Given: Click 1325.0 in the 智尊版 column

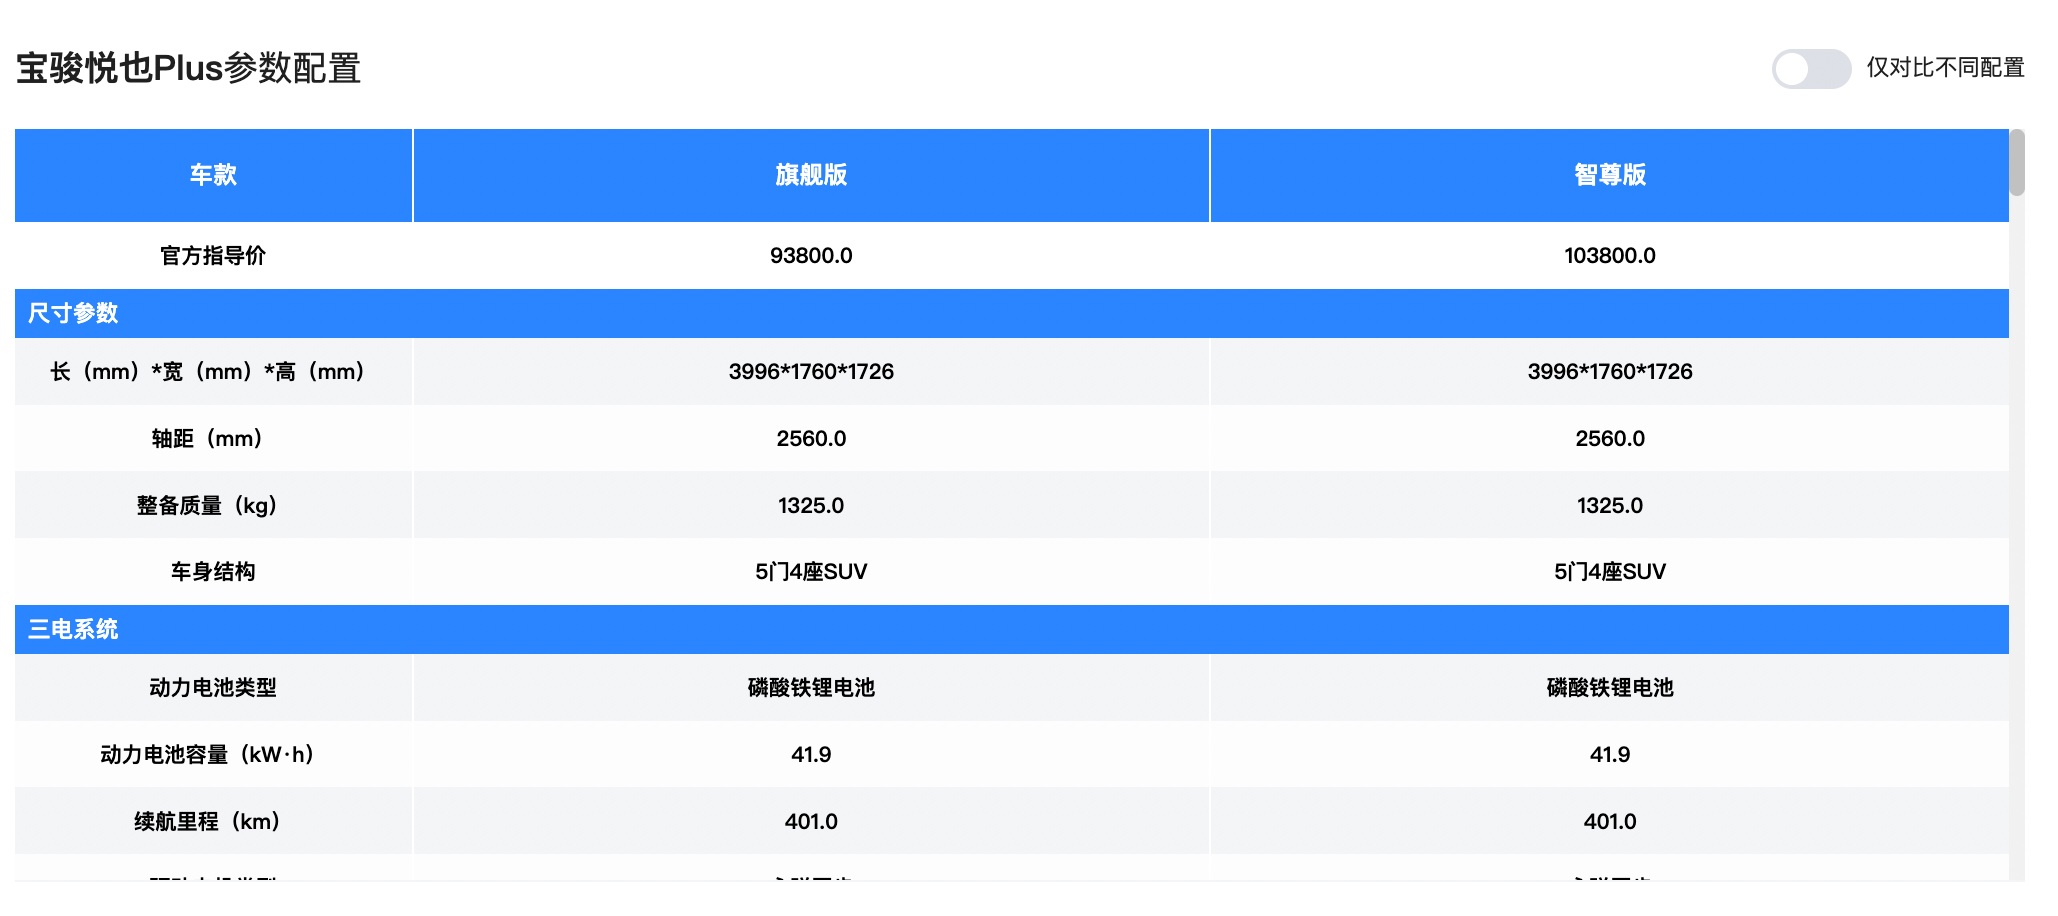Looking at the screenshot, I should (1610, 505).
